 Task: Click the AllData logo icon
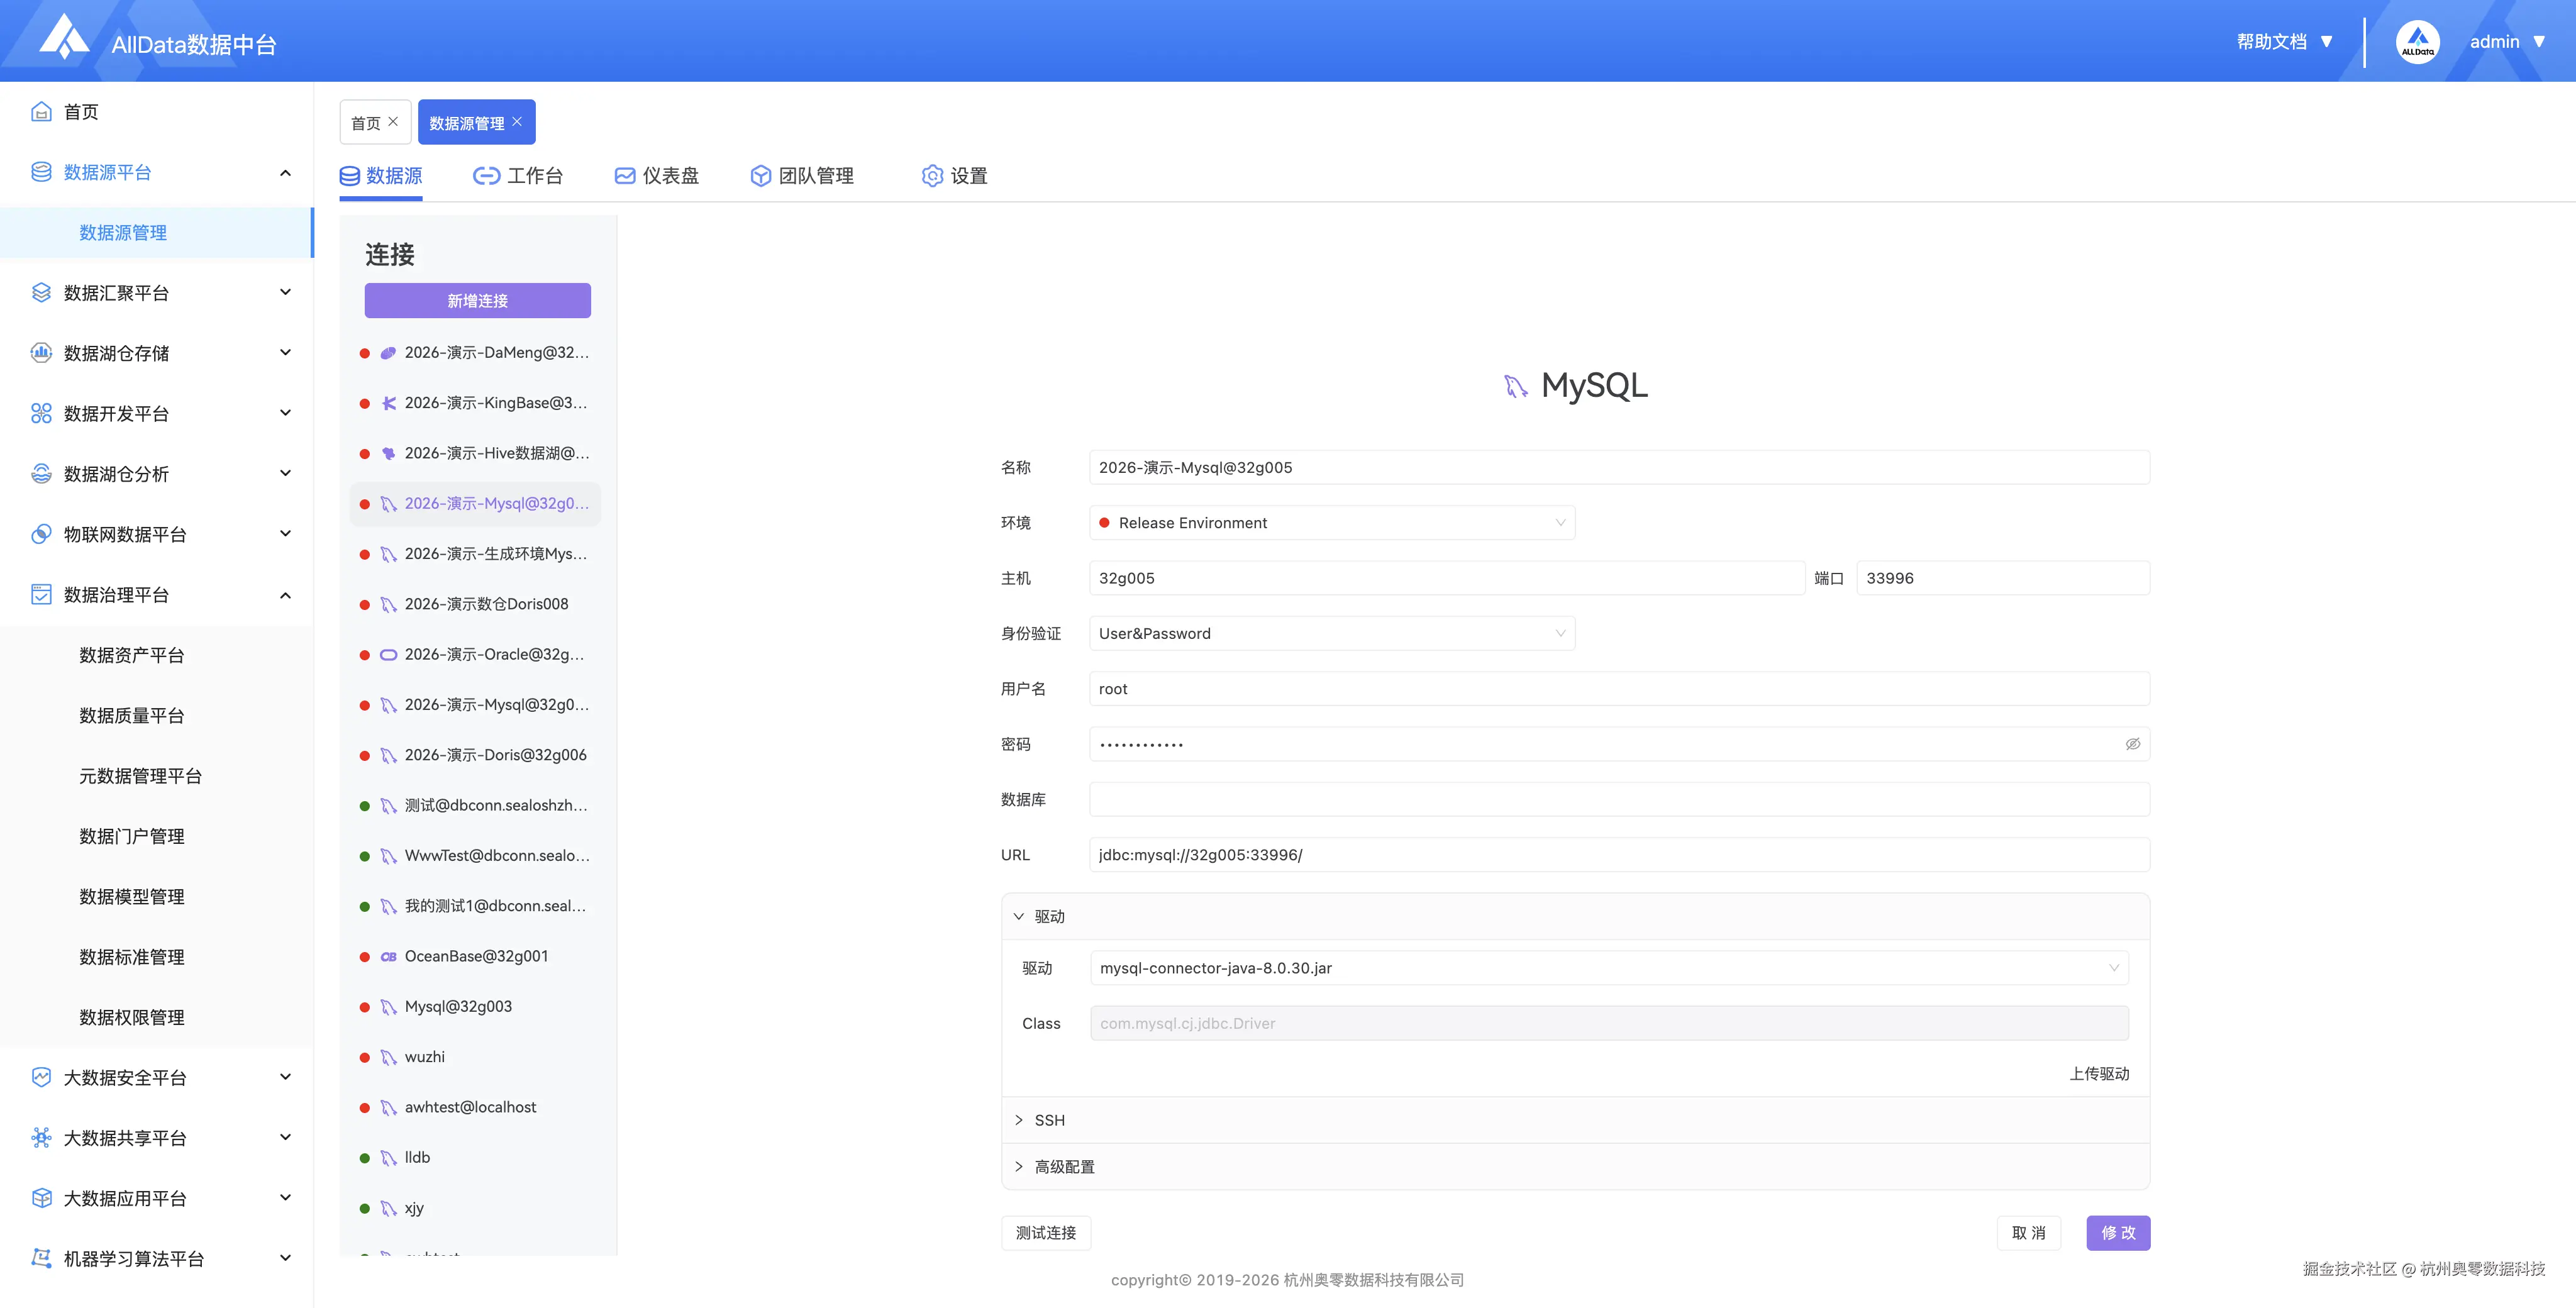click(64, 37)
